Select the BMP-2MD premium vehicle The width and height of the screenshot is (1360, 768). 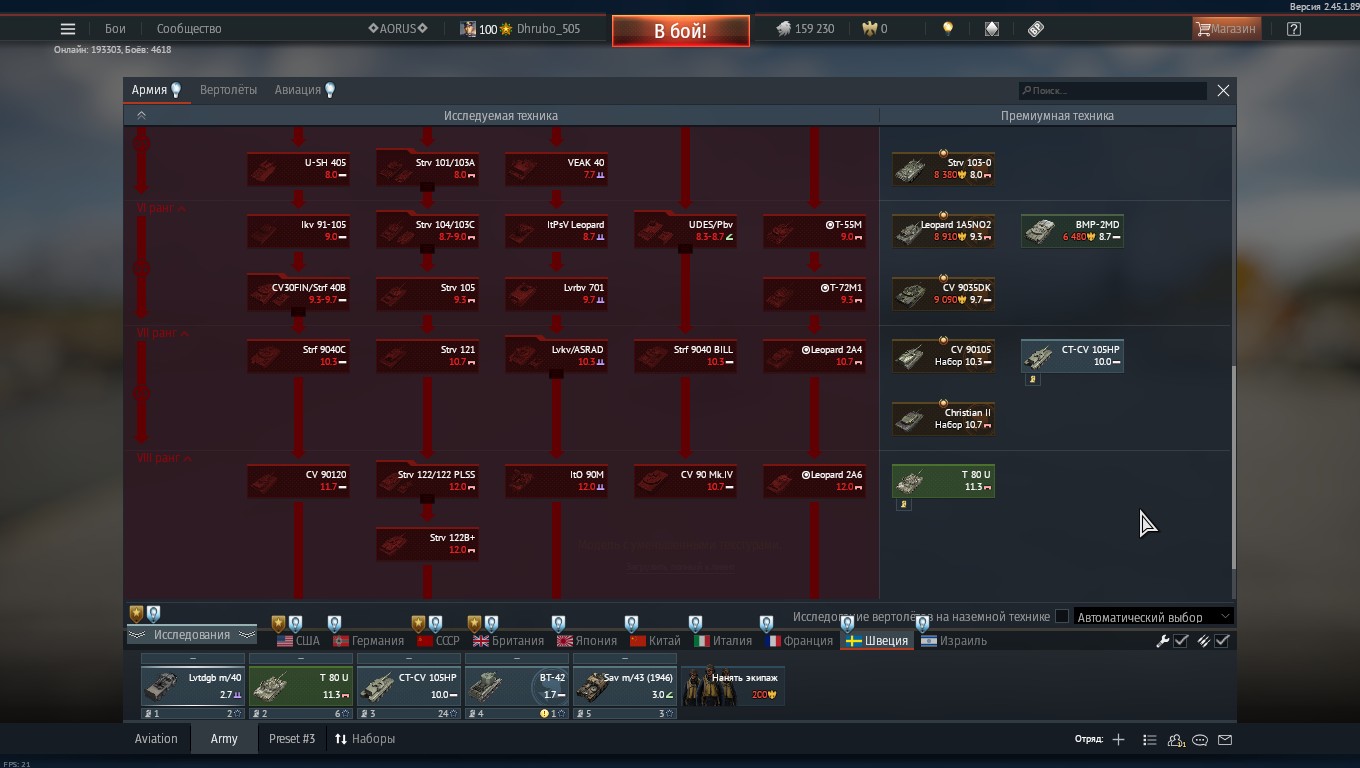[x=1072, y=231]
